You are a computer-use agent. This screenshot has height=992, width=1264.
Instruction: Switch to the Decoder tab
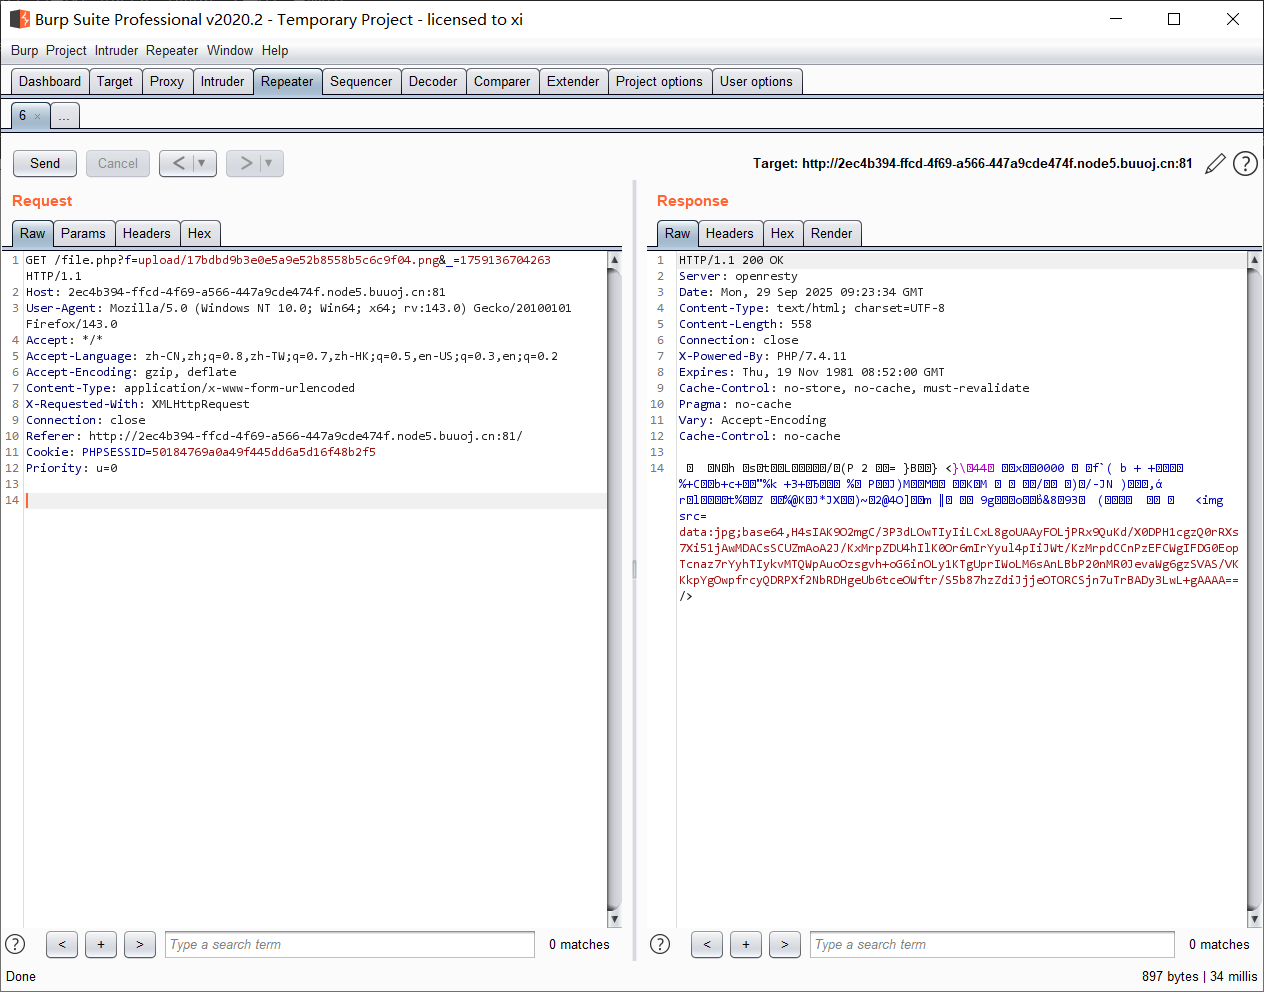[x=433, y=82]
